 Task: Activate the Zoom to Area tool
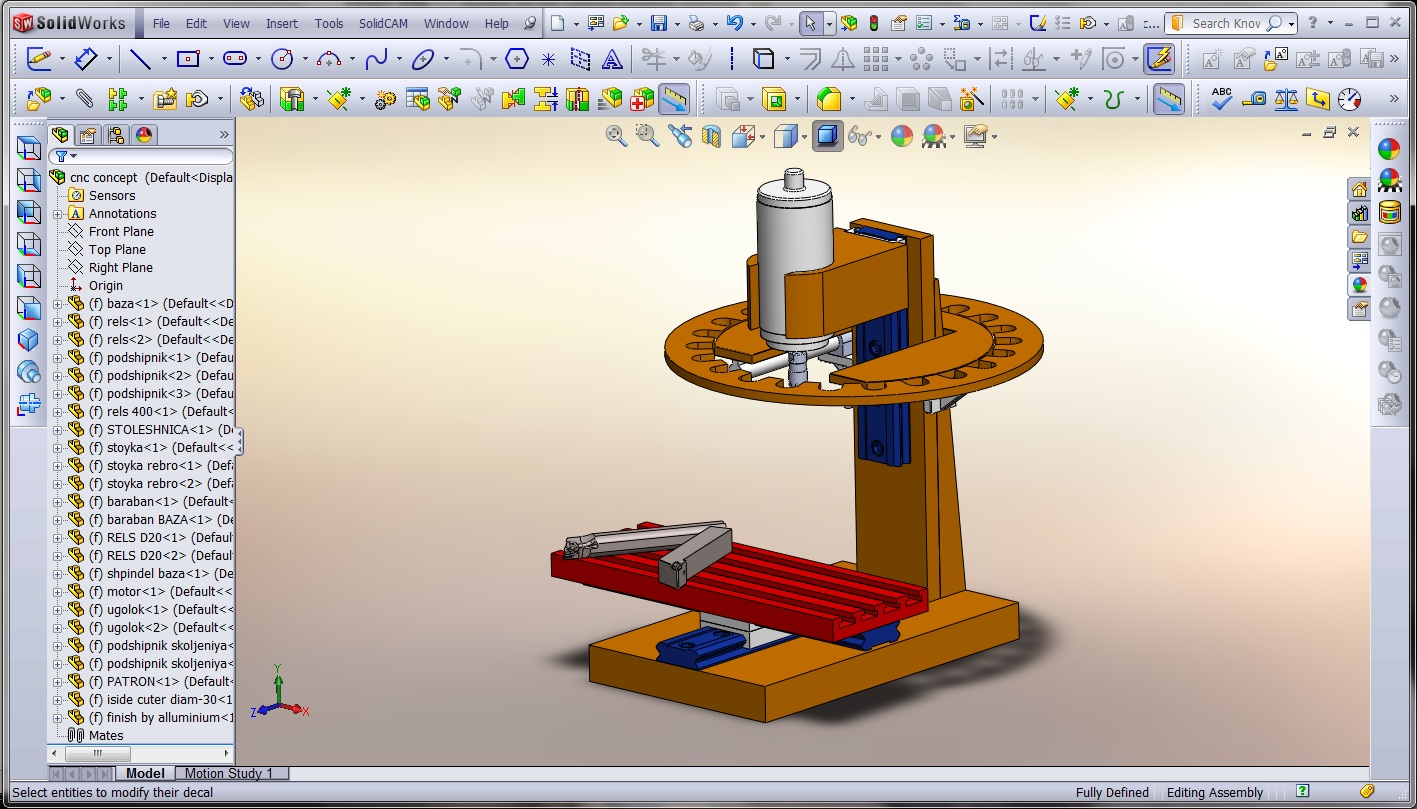tap(647, 136)
